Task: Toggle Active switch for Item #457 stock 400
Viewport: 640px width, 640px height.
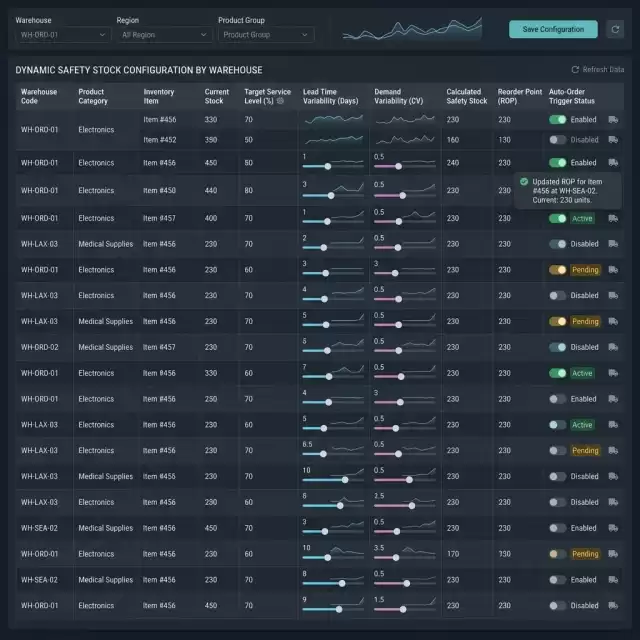Action: 558,218
